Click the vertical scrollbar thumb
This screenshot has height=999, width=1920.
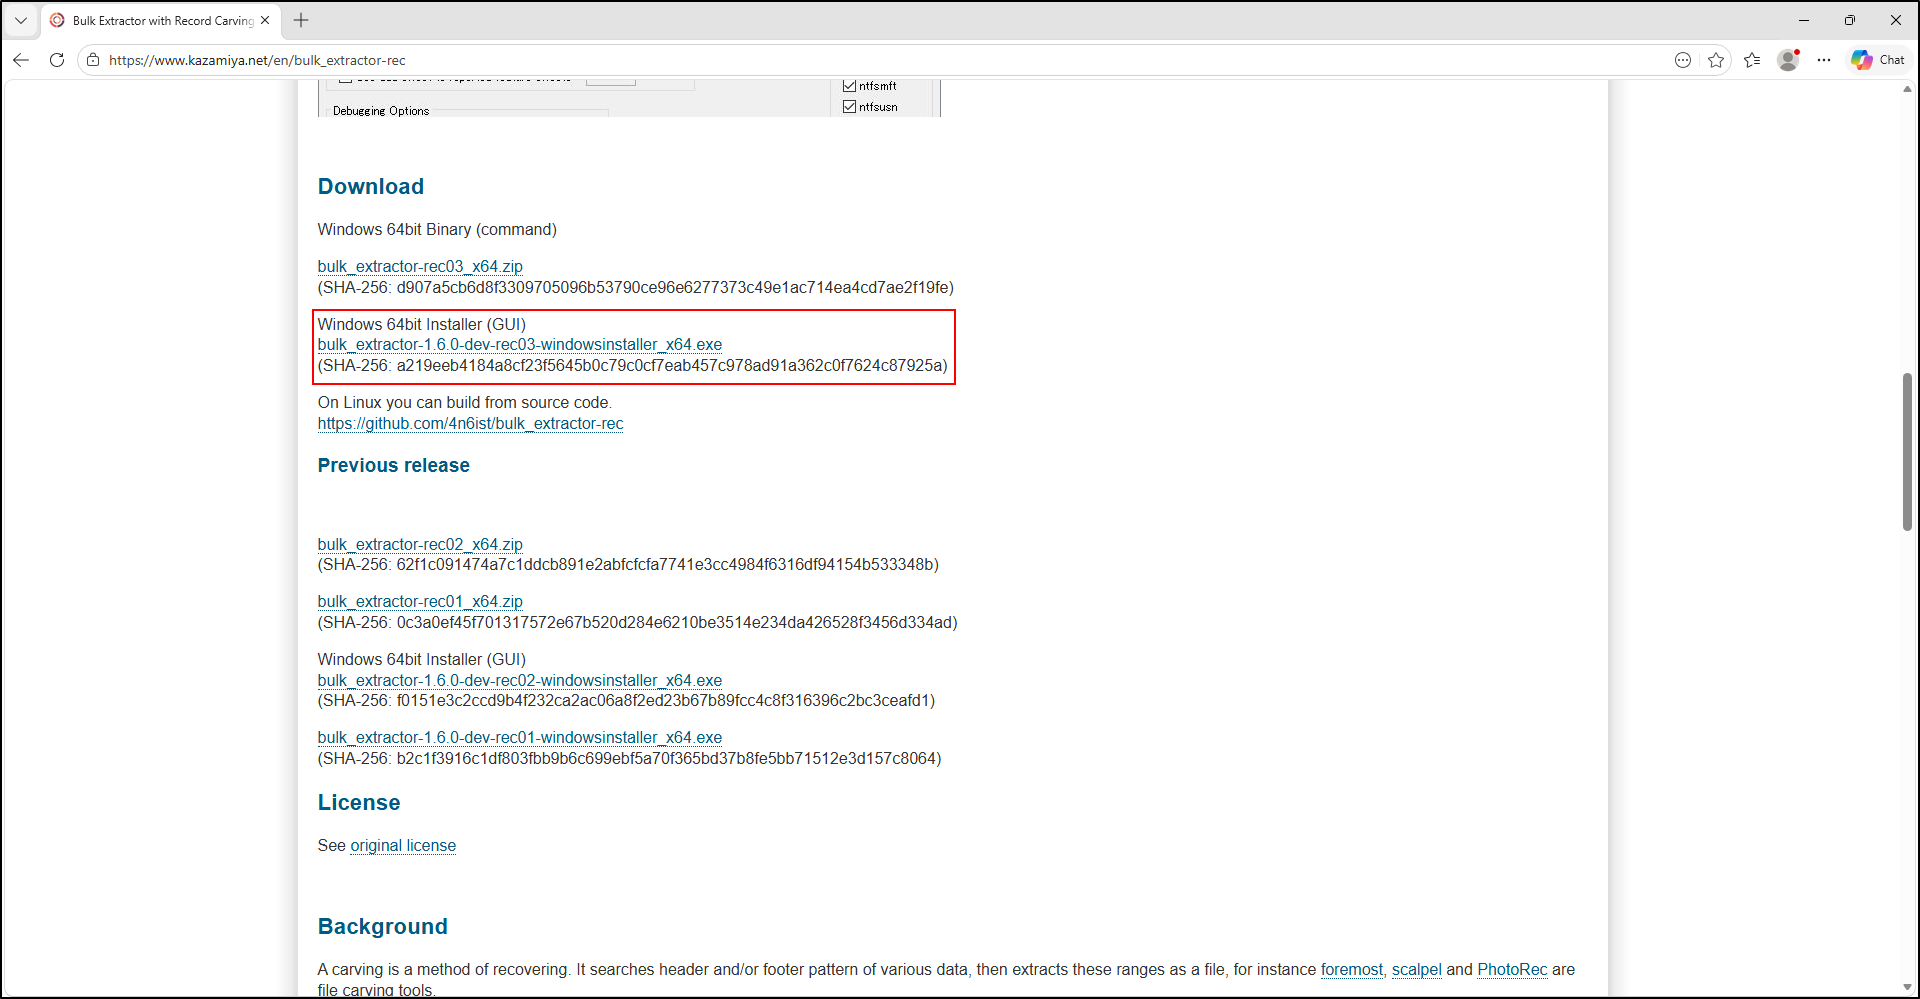pyautogui.click(x=1907, y=452)
